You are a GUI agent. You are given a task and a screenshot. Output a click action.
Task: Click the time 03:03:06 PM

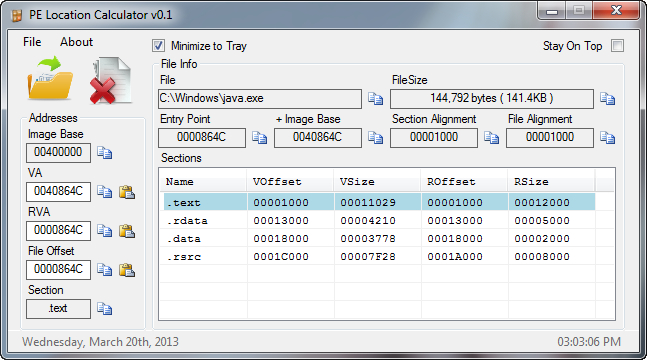589,342
